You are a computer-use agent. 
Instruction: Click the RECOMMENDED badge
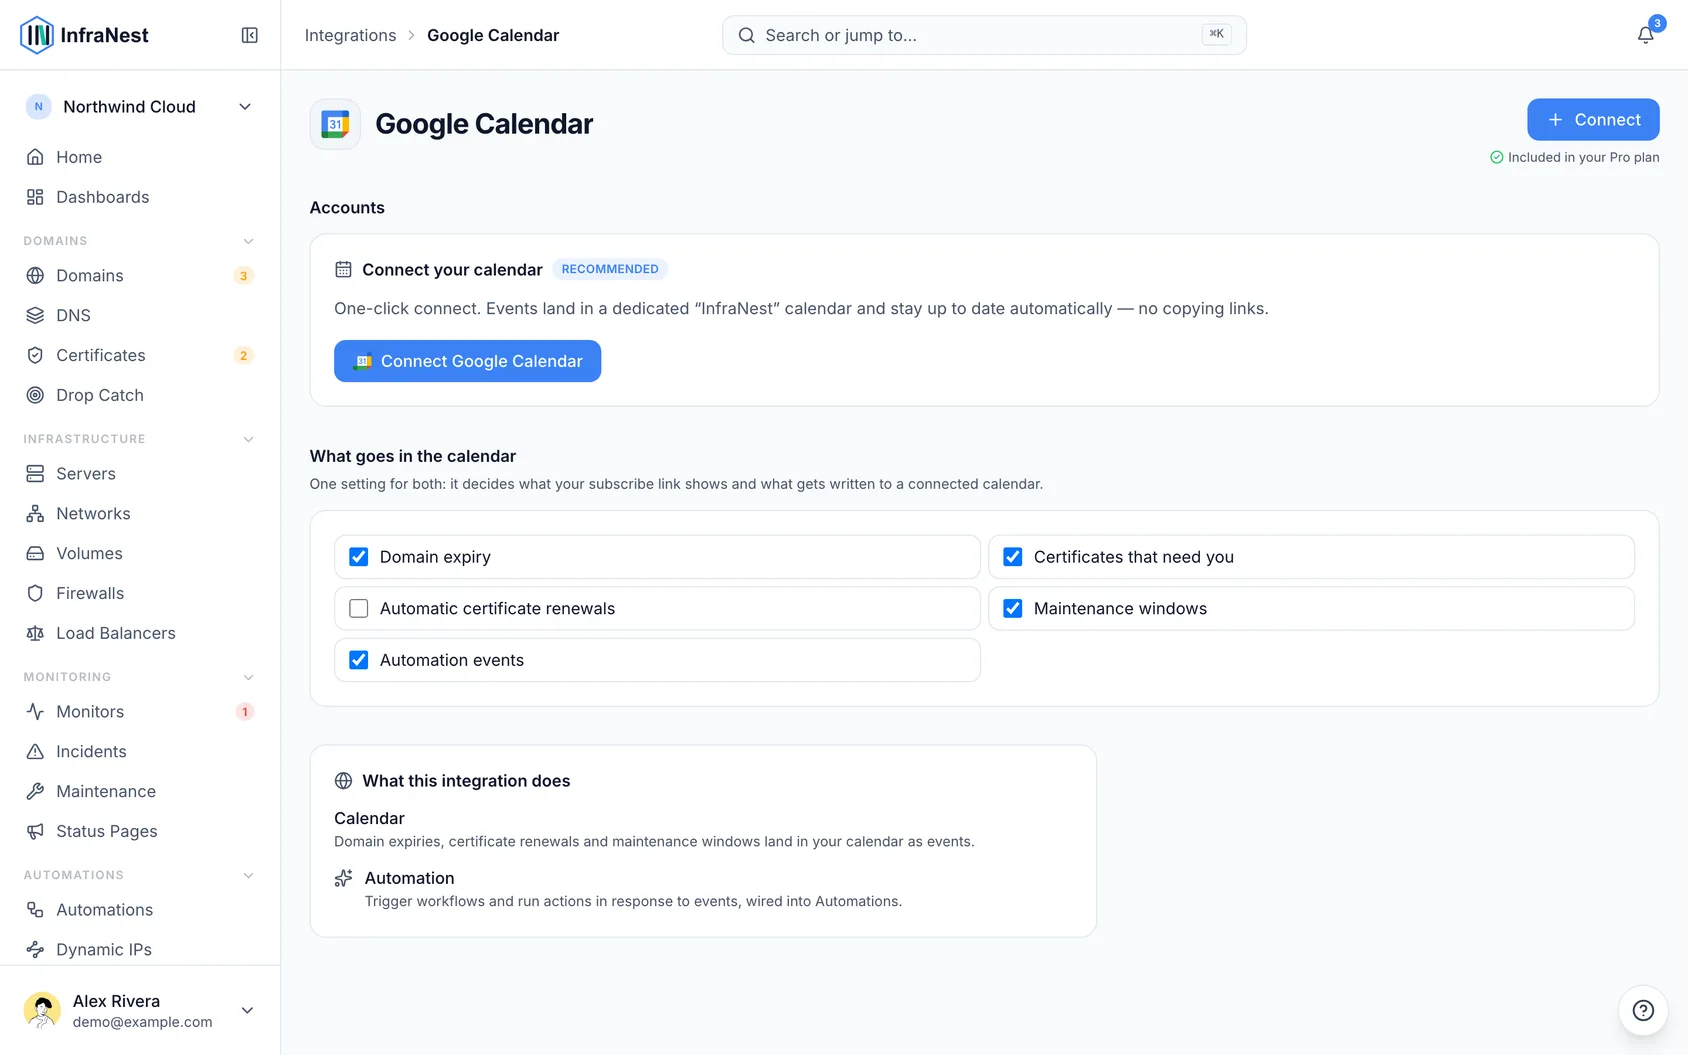[x=610, y=269]
